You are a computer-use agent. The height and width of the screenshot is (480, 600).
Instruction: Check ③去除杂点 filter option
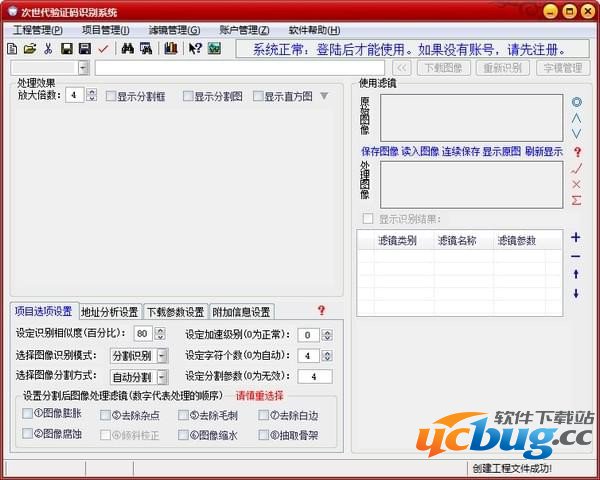(x=105, y=415)
